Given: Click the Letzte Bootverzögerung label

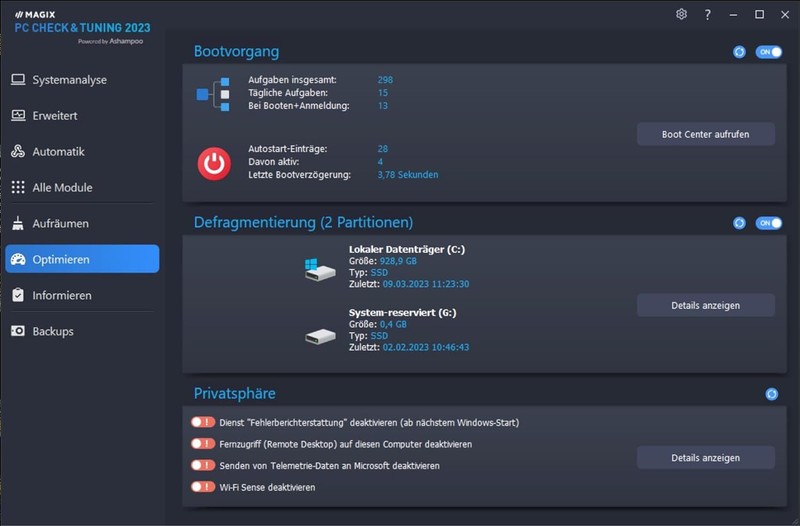Looking at the screenshot, I should tap(299, 174).
